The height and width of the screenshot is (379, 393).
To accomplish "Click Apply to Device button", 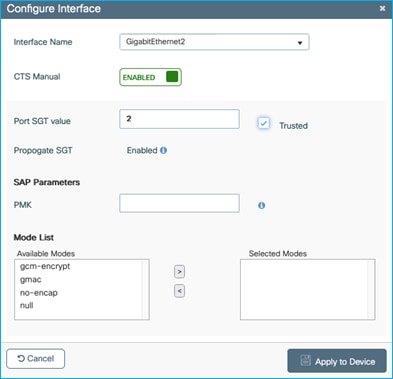I will click(x=337, y=361).
